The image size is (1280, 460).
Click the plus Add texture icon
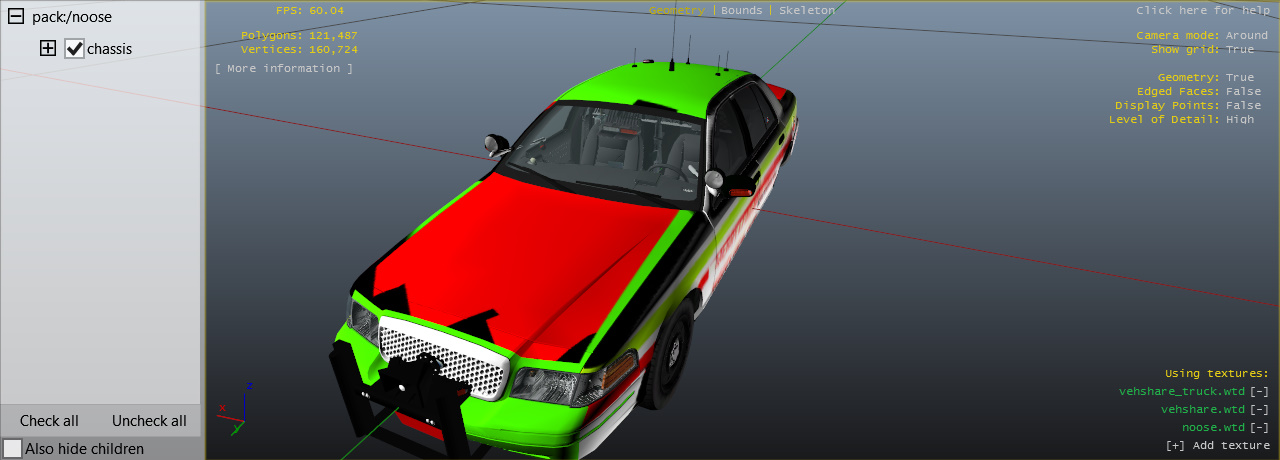[1176, 445]
